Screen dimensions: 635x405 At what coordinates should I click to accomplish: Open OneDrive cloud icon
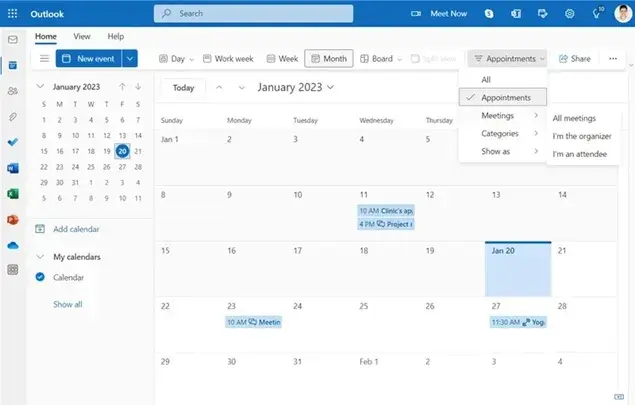coord(13,245)
